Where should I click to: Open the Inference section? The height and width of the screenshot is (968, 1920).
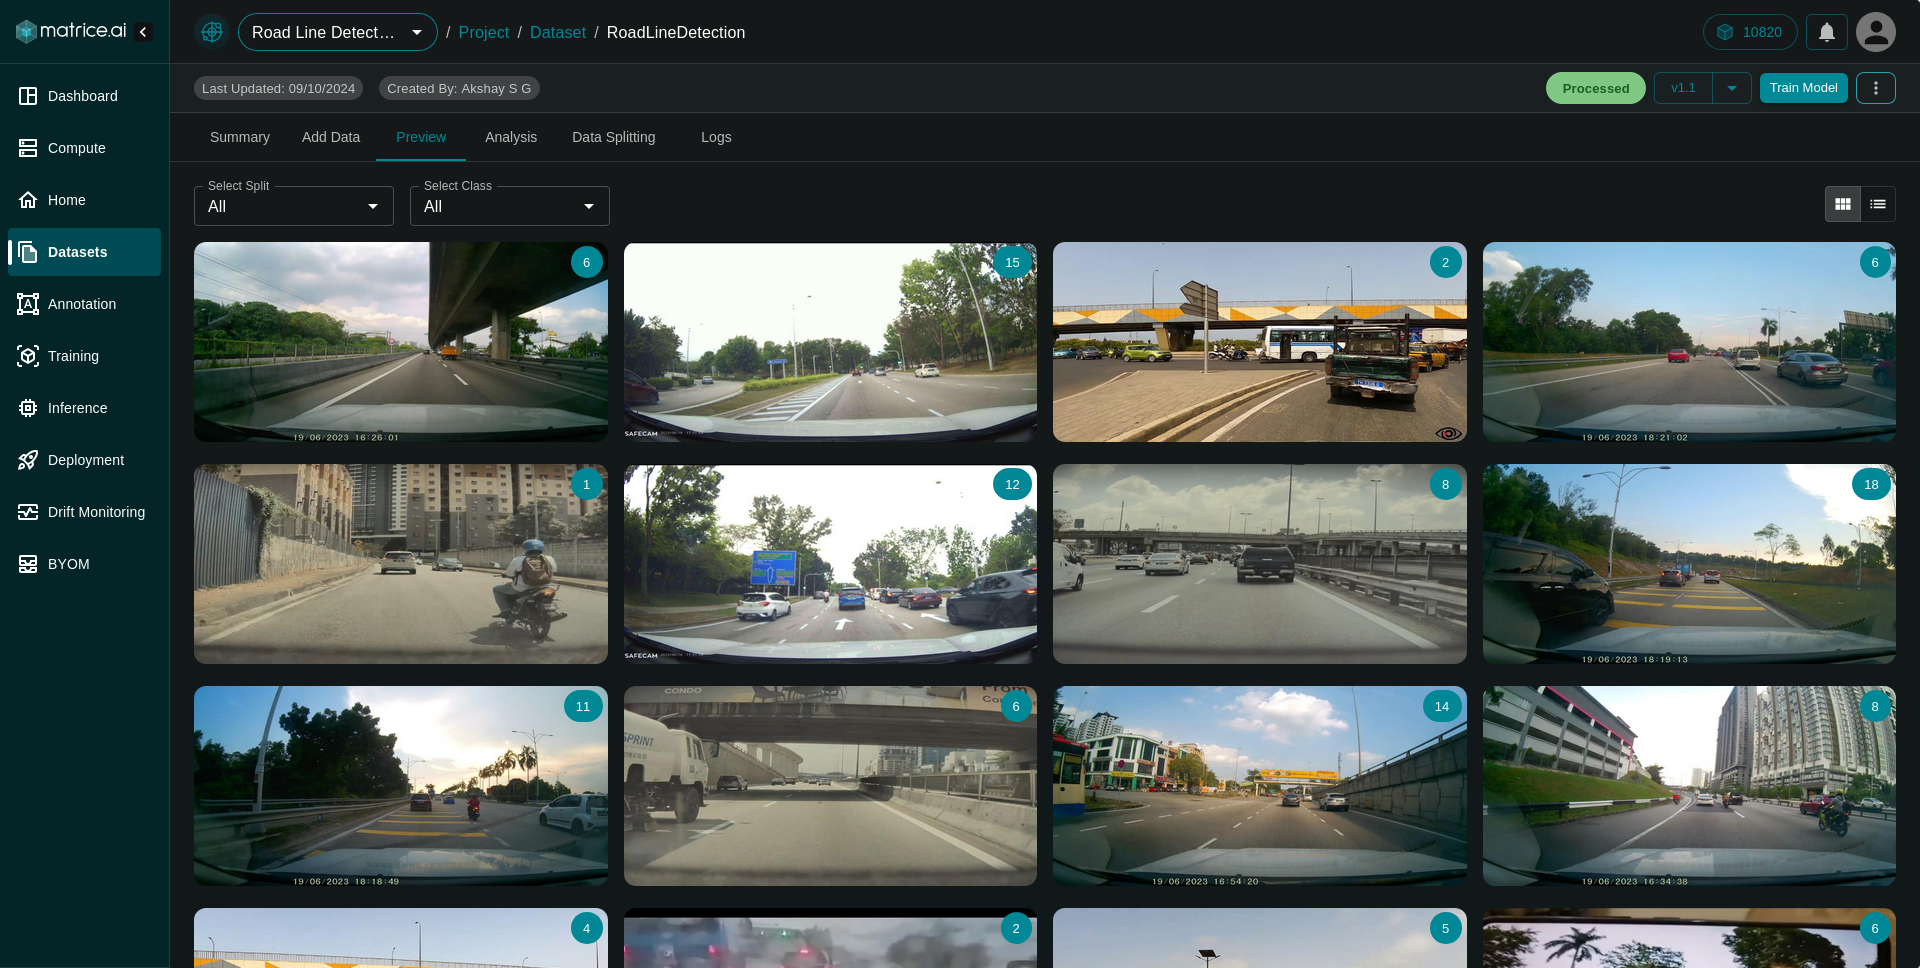click(x=84, y=408)
